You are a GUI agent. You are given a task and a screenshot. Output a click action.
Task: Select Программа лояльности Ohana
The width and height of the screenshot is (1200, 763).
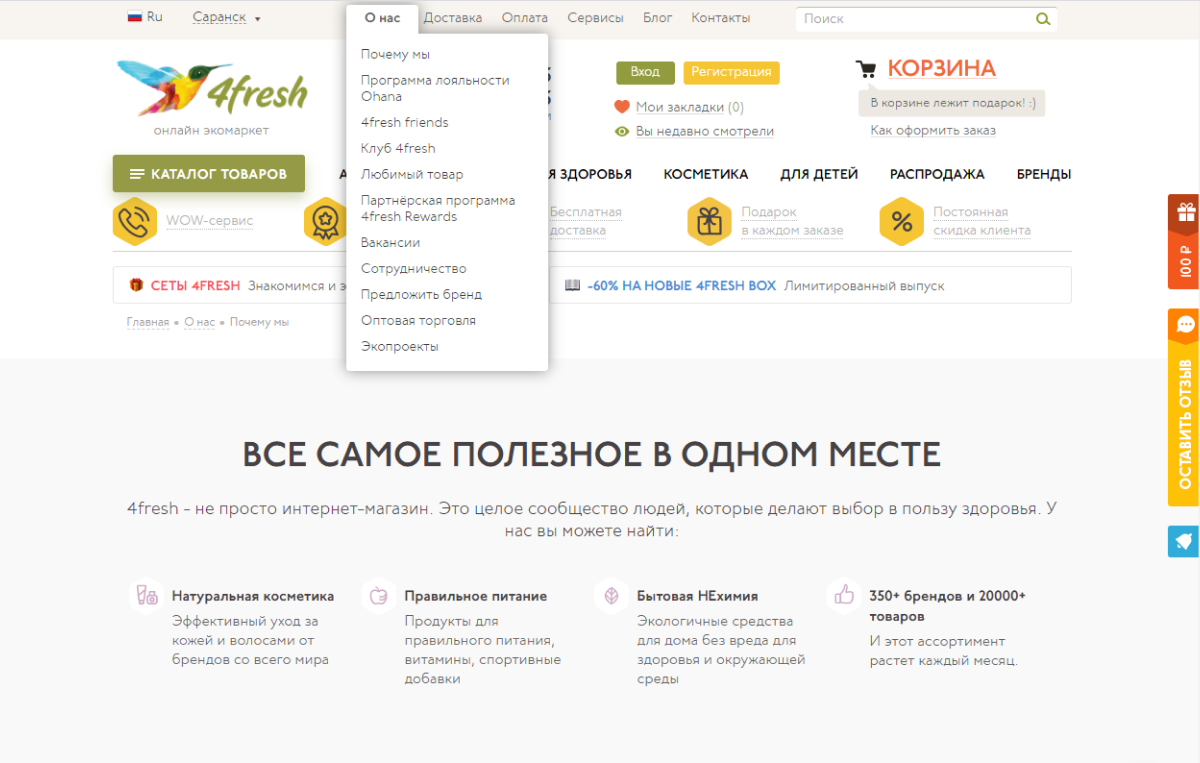435,88
